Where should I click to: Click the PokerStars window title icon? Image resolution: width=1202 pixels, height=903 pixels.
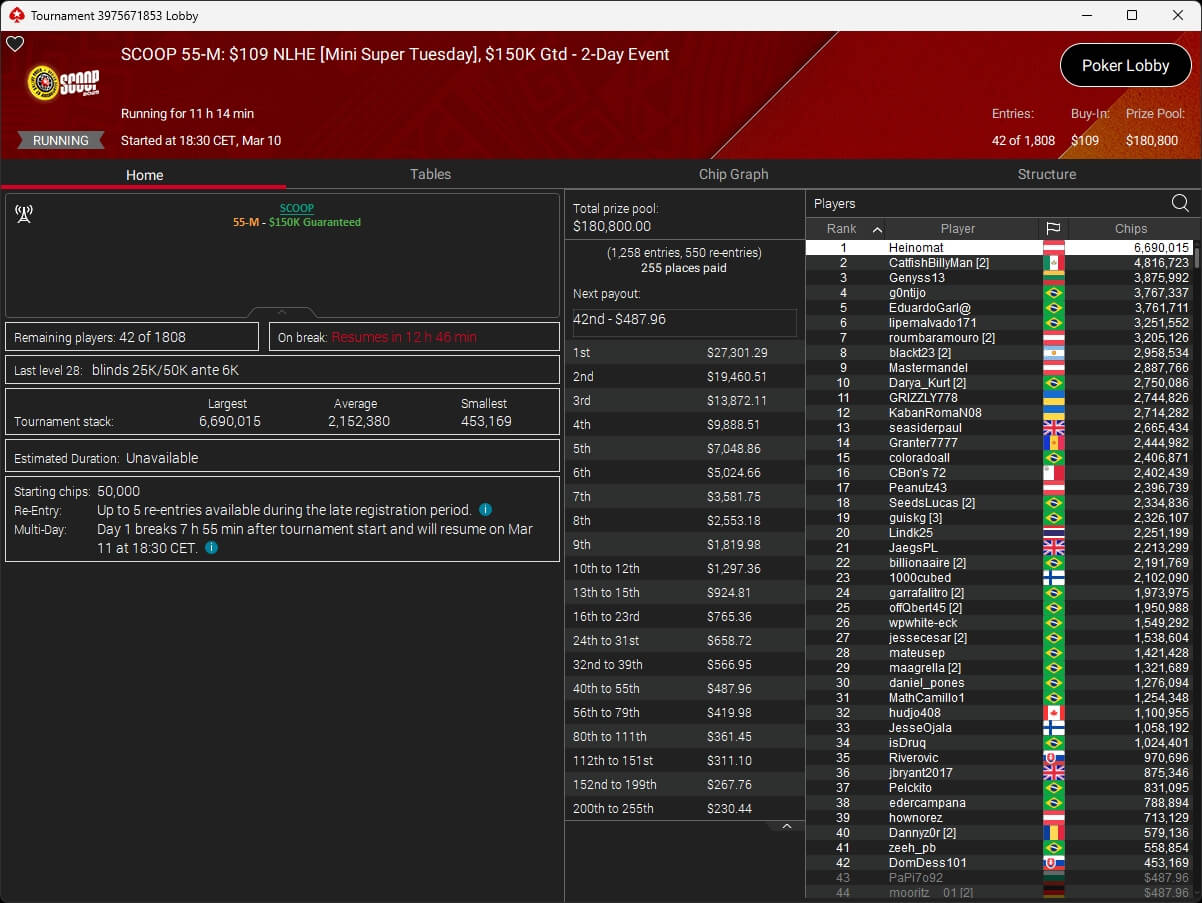point(16,16)
